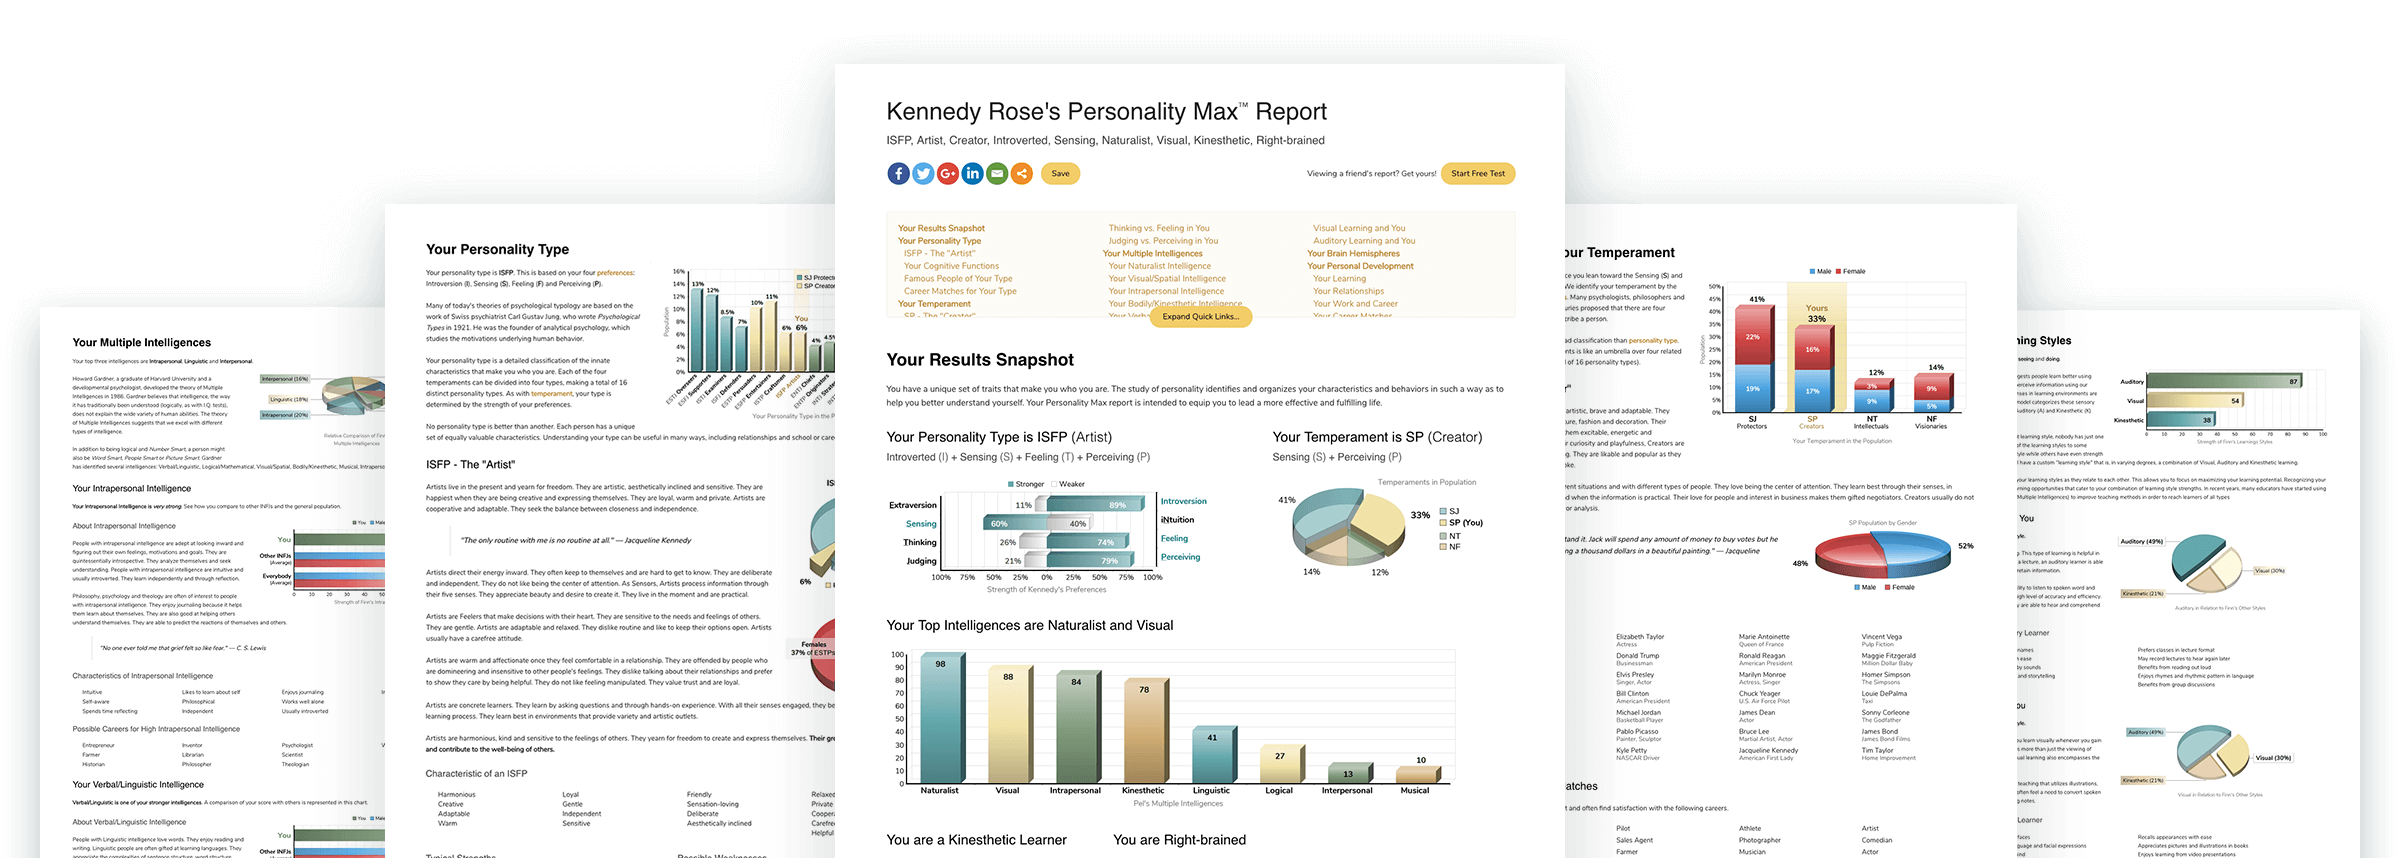Click Michael Jordan in famous people list
2400x858 pixels.
coord(1638,713)
